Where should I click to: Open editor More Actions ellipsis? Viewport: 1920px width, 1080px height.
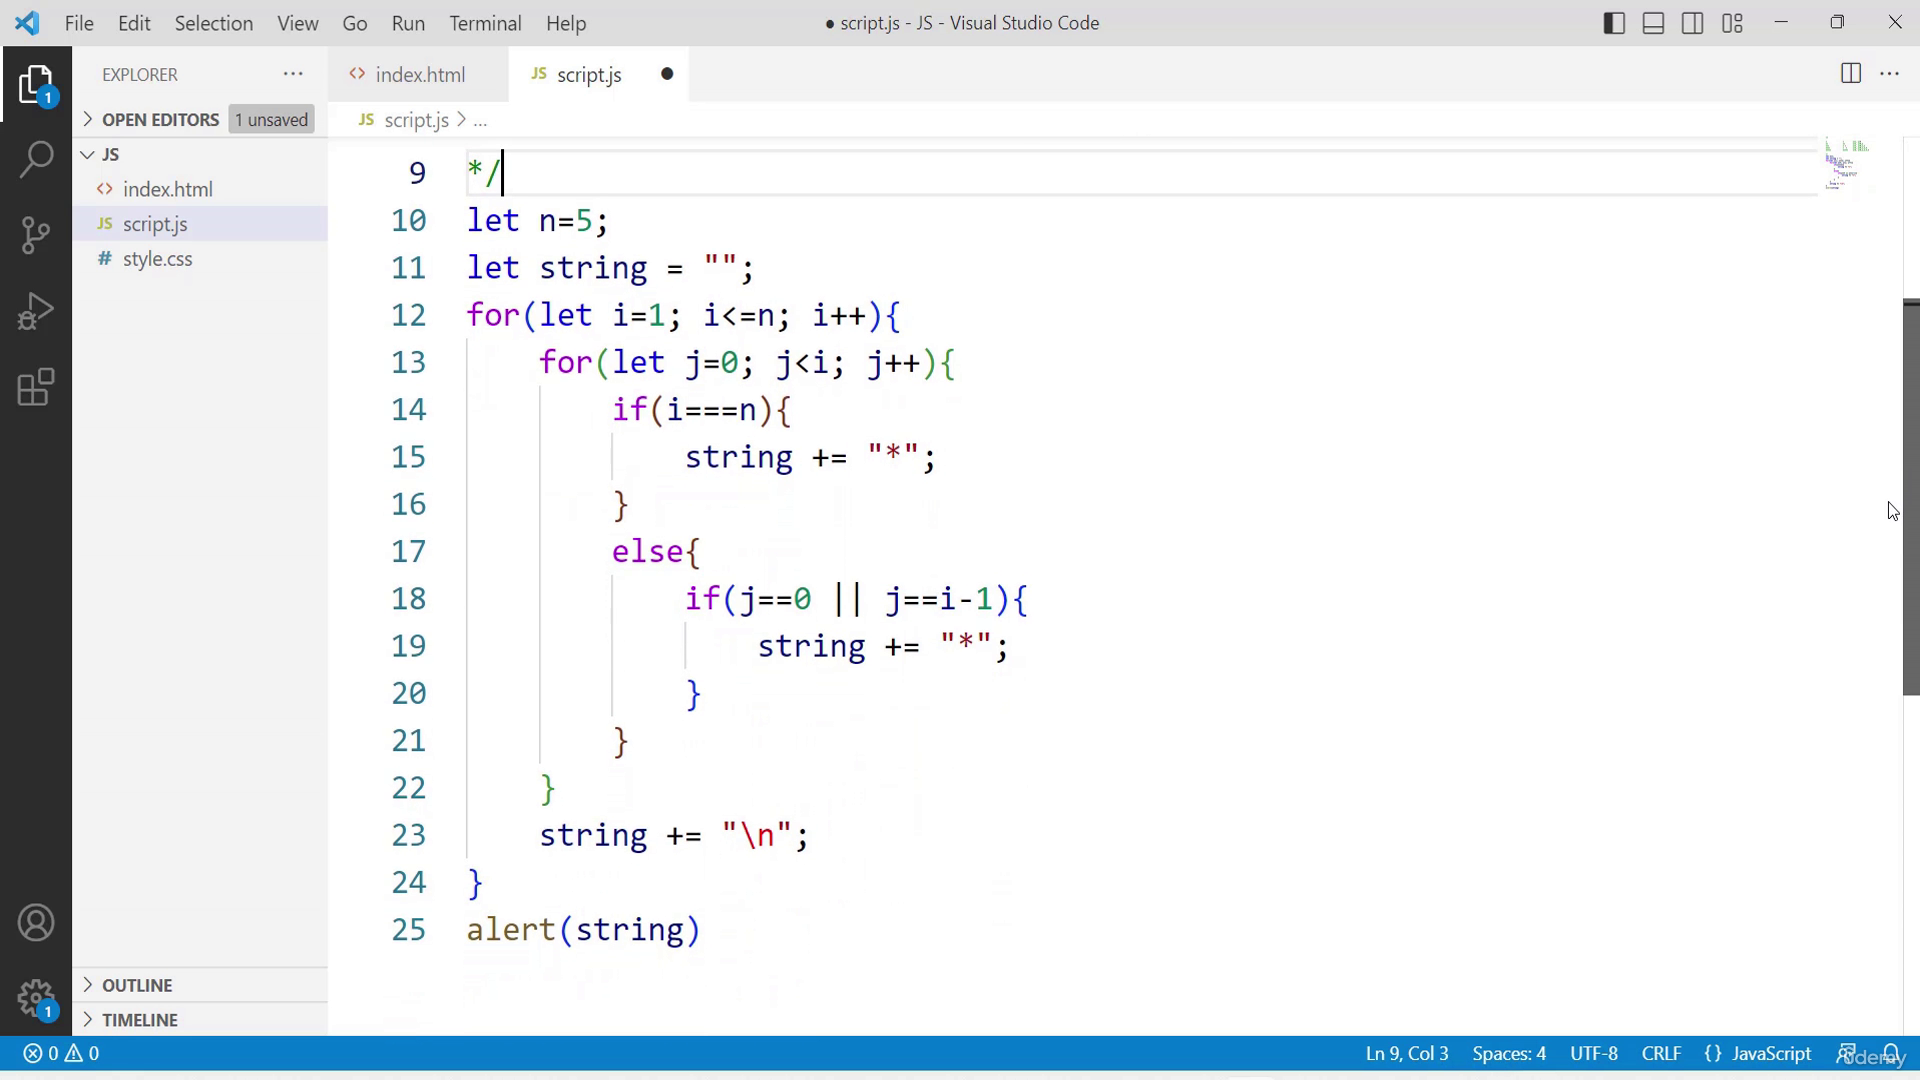pyautogui.click(x=1890, y=74)
